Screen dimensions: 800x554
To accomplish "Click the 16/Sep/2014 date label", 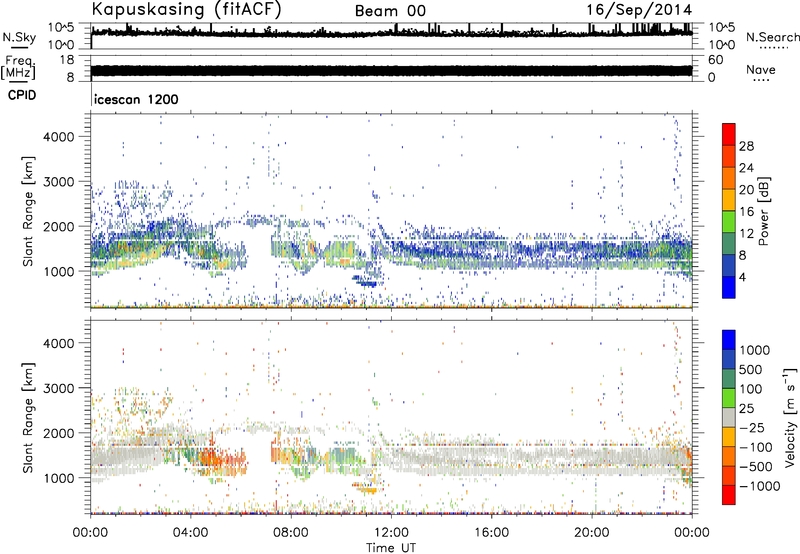I will pos(639,10).
